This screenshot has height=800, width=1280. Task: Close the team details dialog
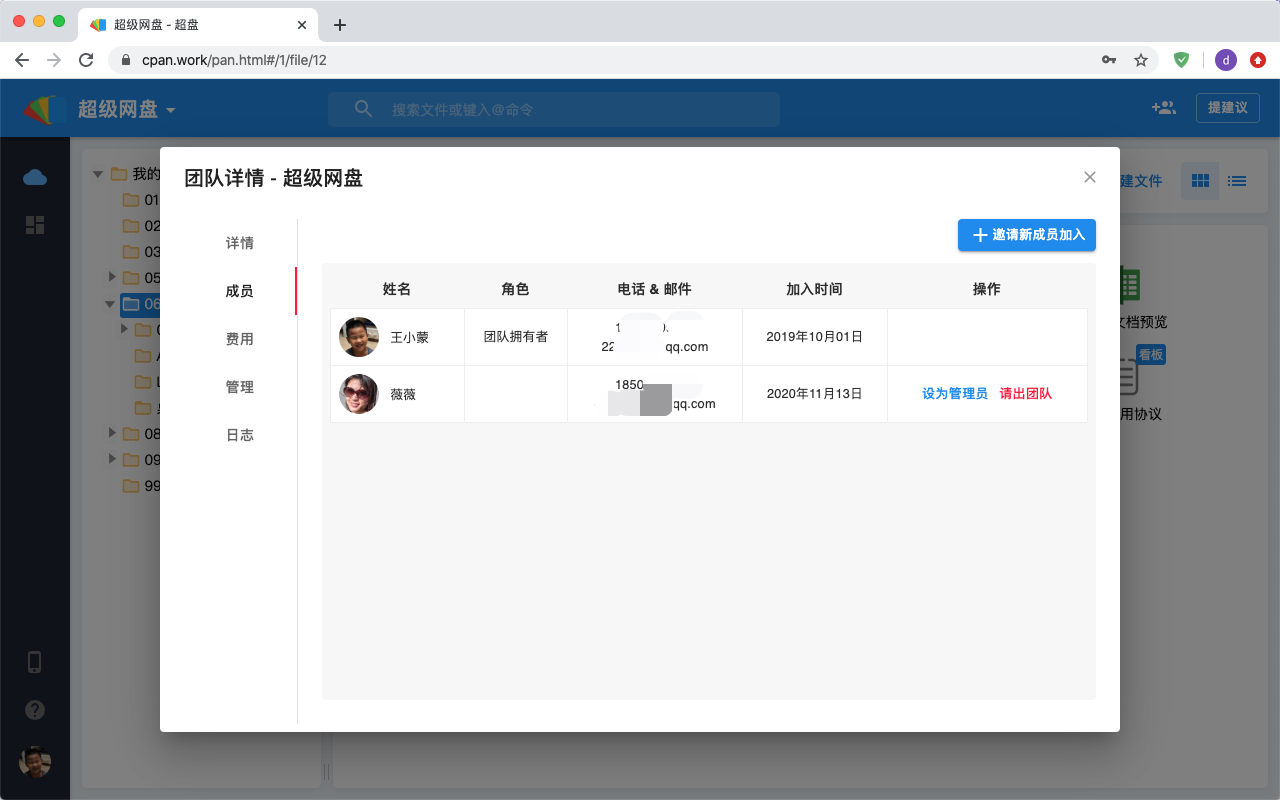coord(1090,177)
